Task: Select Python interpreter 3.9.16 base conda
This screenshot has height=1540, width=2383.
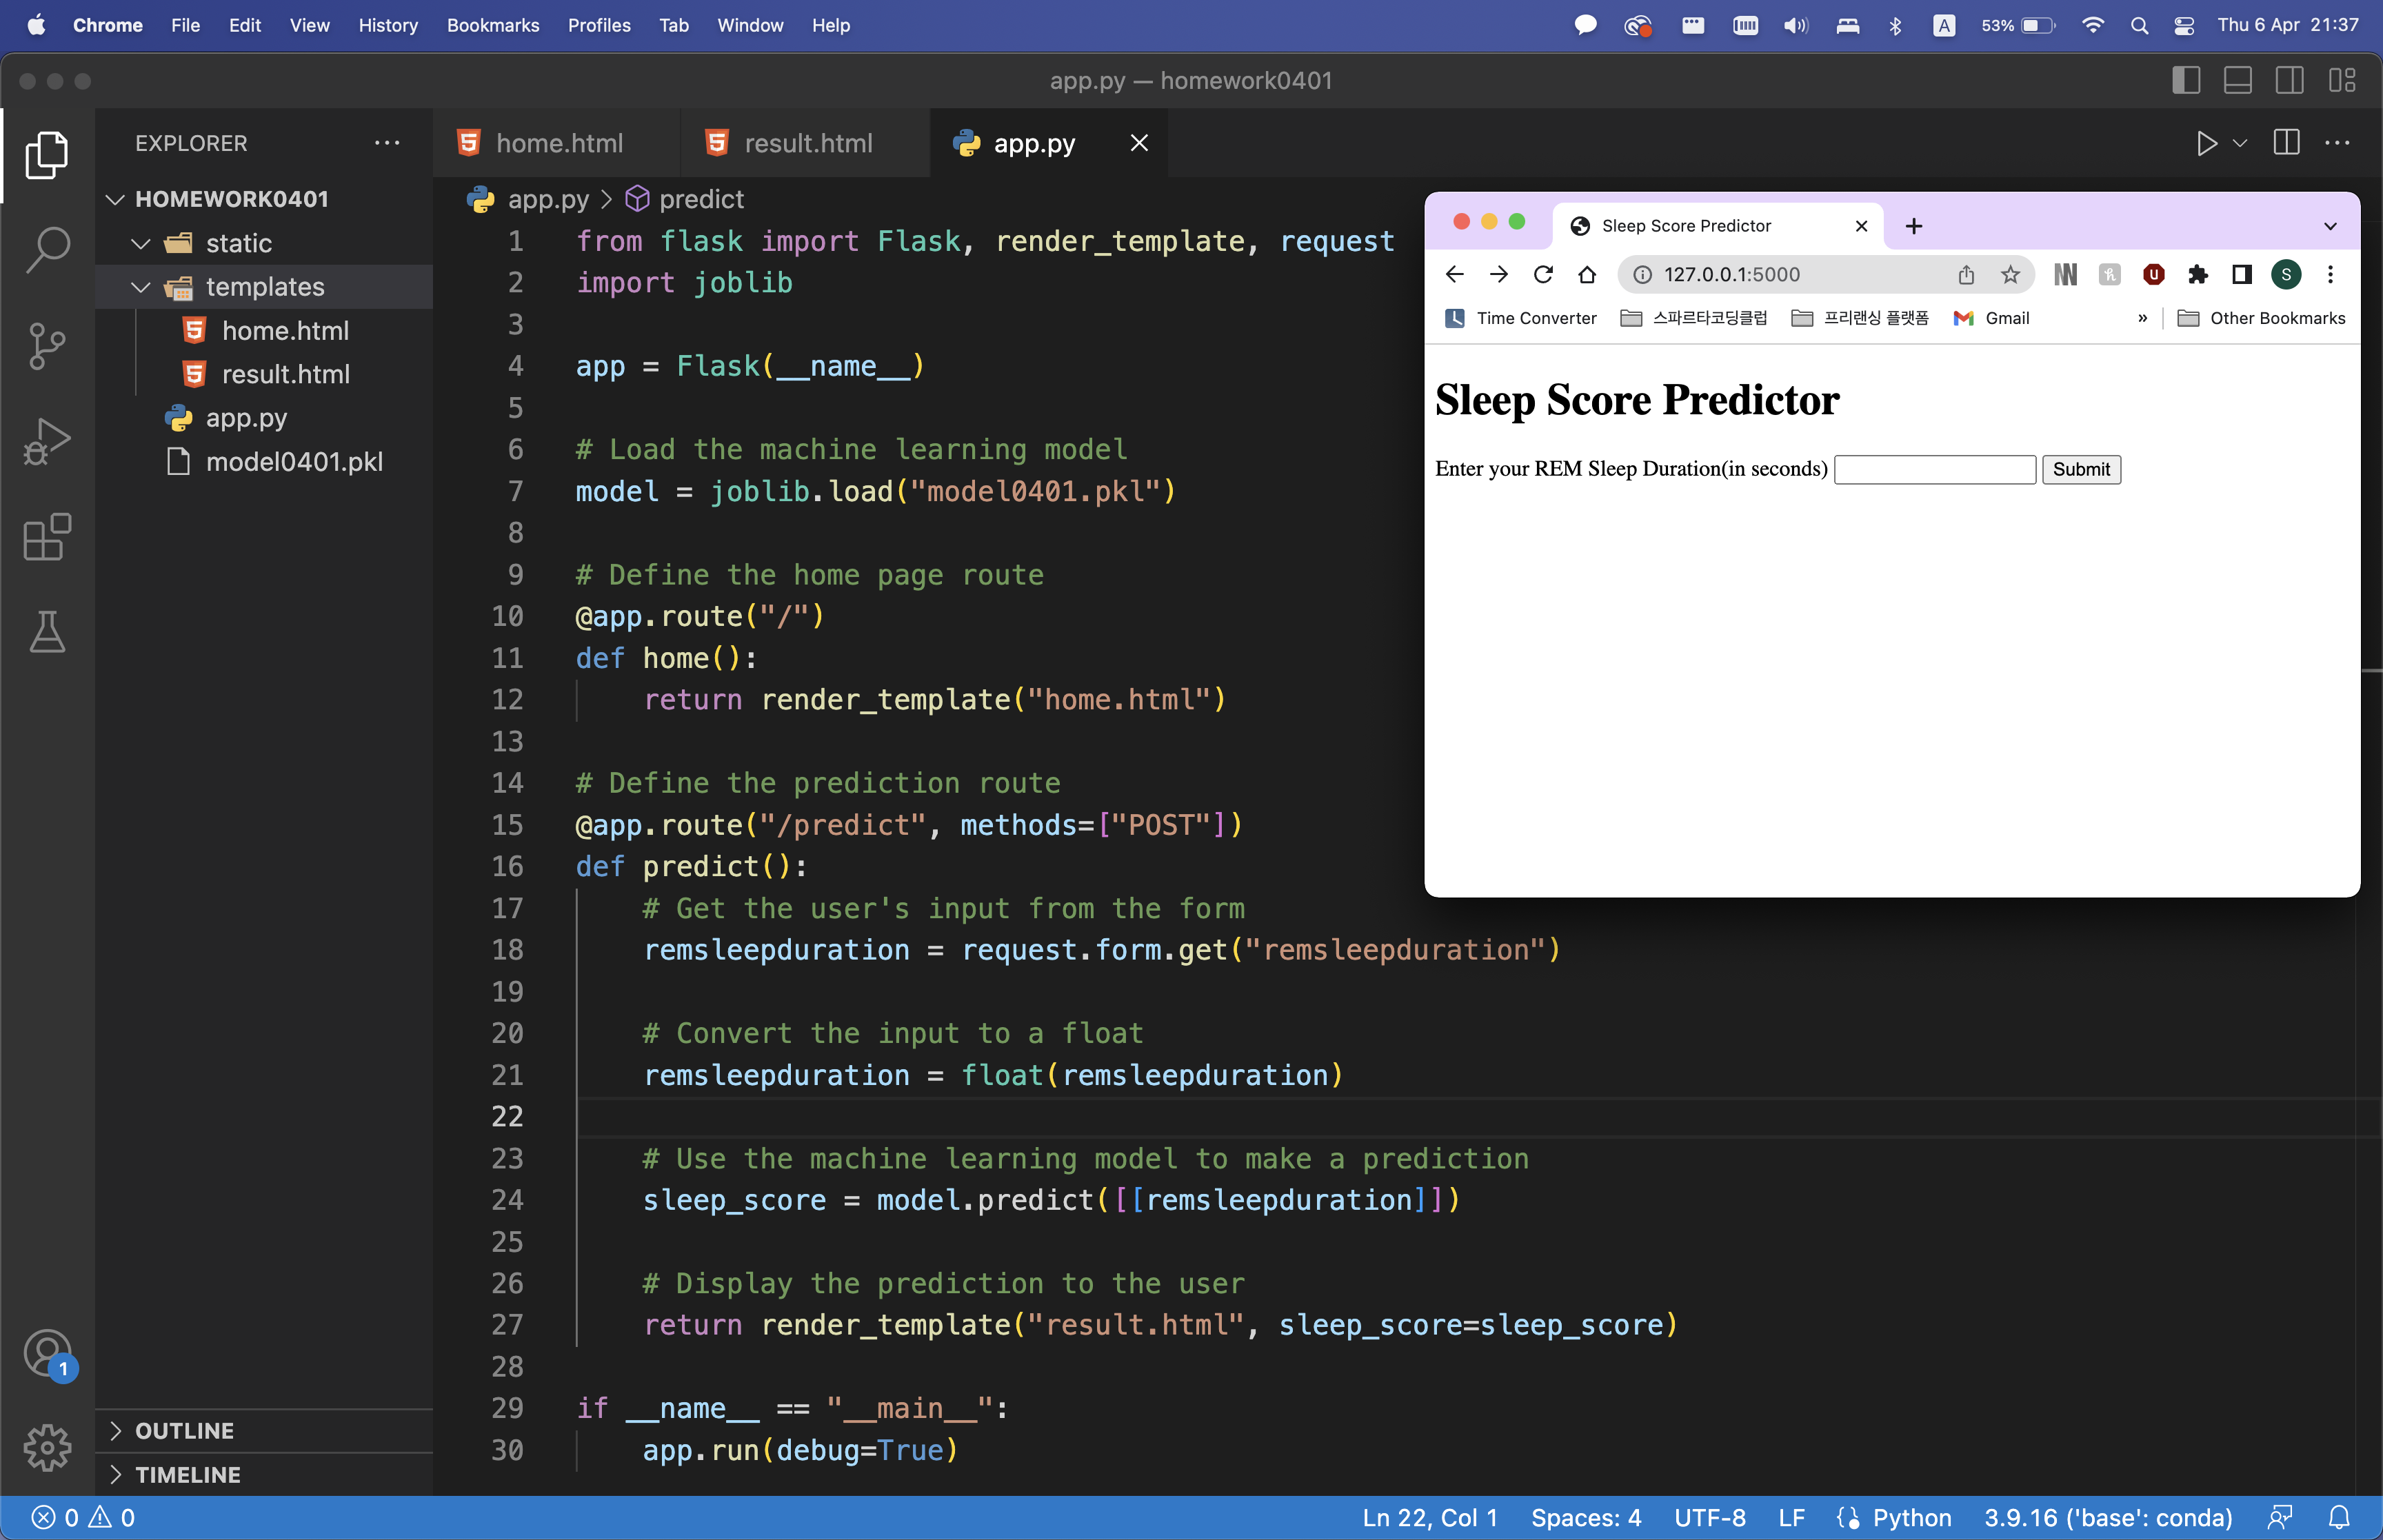Action: pyautogui.click(x=2108, y=1517)
